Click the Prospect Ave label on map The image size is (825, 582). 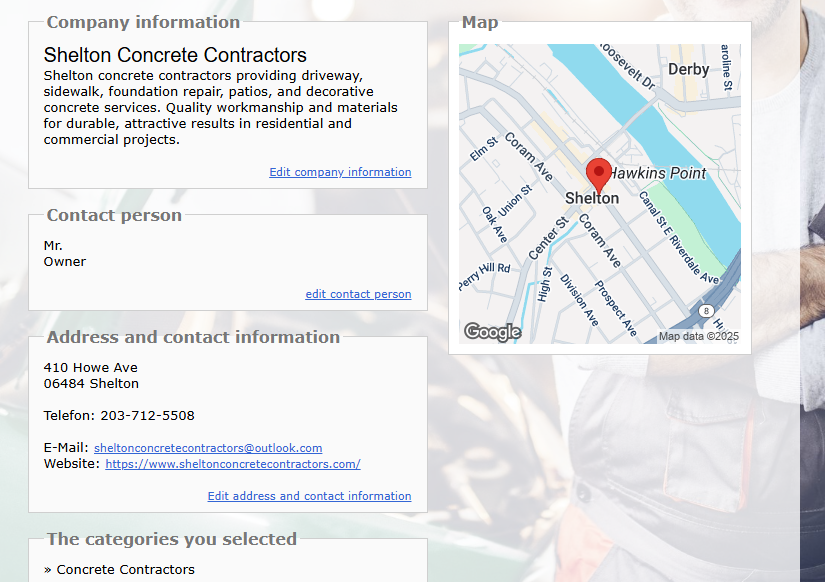pos(616,308)
